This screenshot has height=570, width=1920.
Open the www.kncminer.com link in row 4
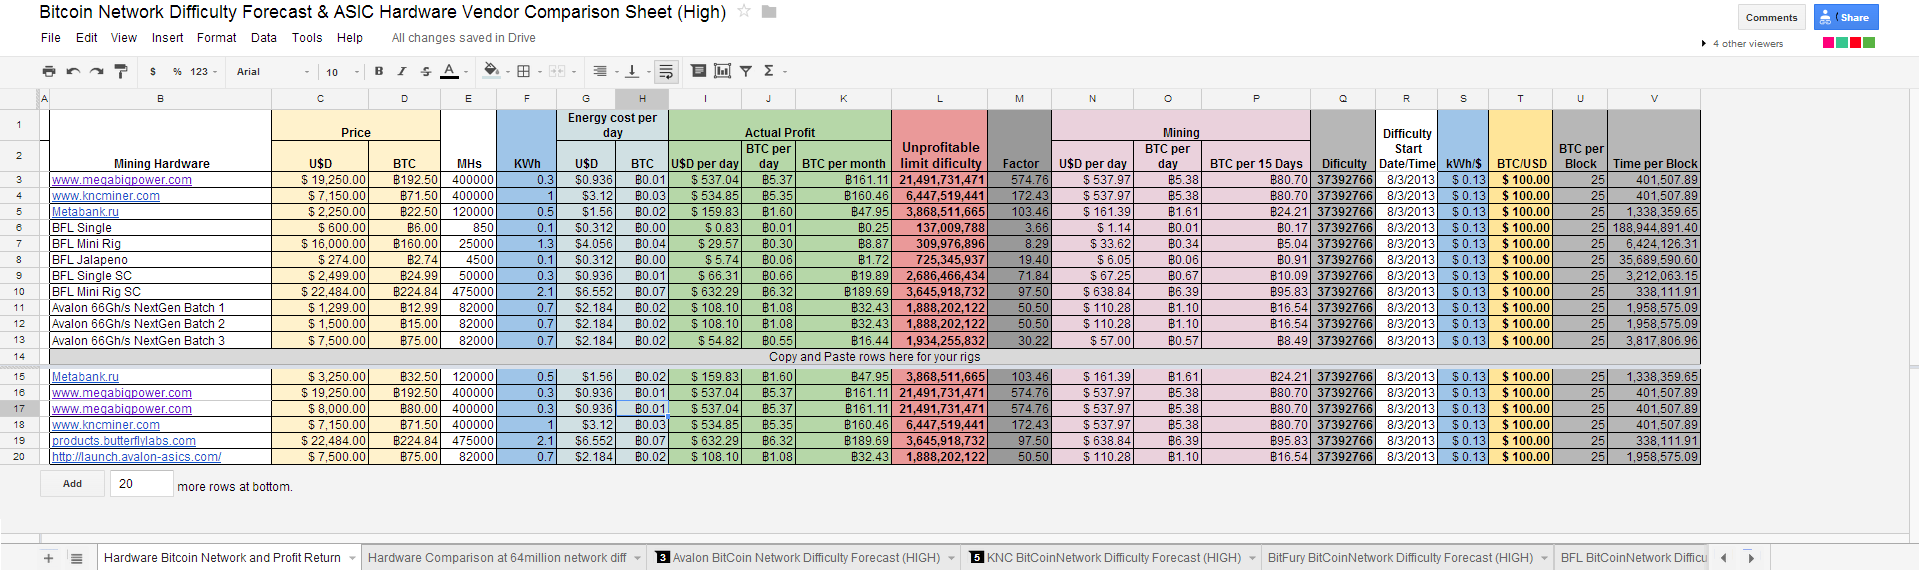[106, 196]
